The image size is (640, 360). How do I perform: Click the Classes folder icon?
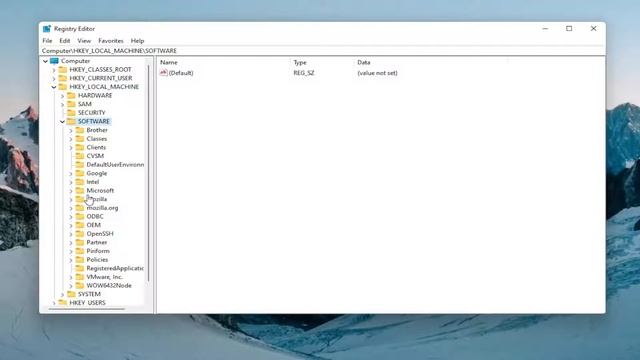80,138
